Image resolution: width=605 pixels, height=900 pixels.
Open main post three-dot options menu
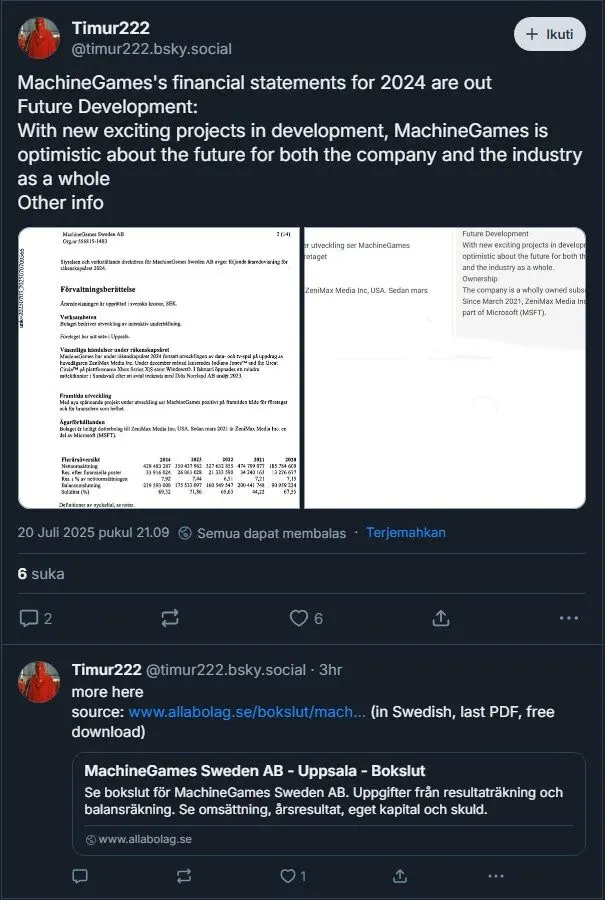click(x=571, y=618)
